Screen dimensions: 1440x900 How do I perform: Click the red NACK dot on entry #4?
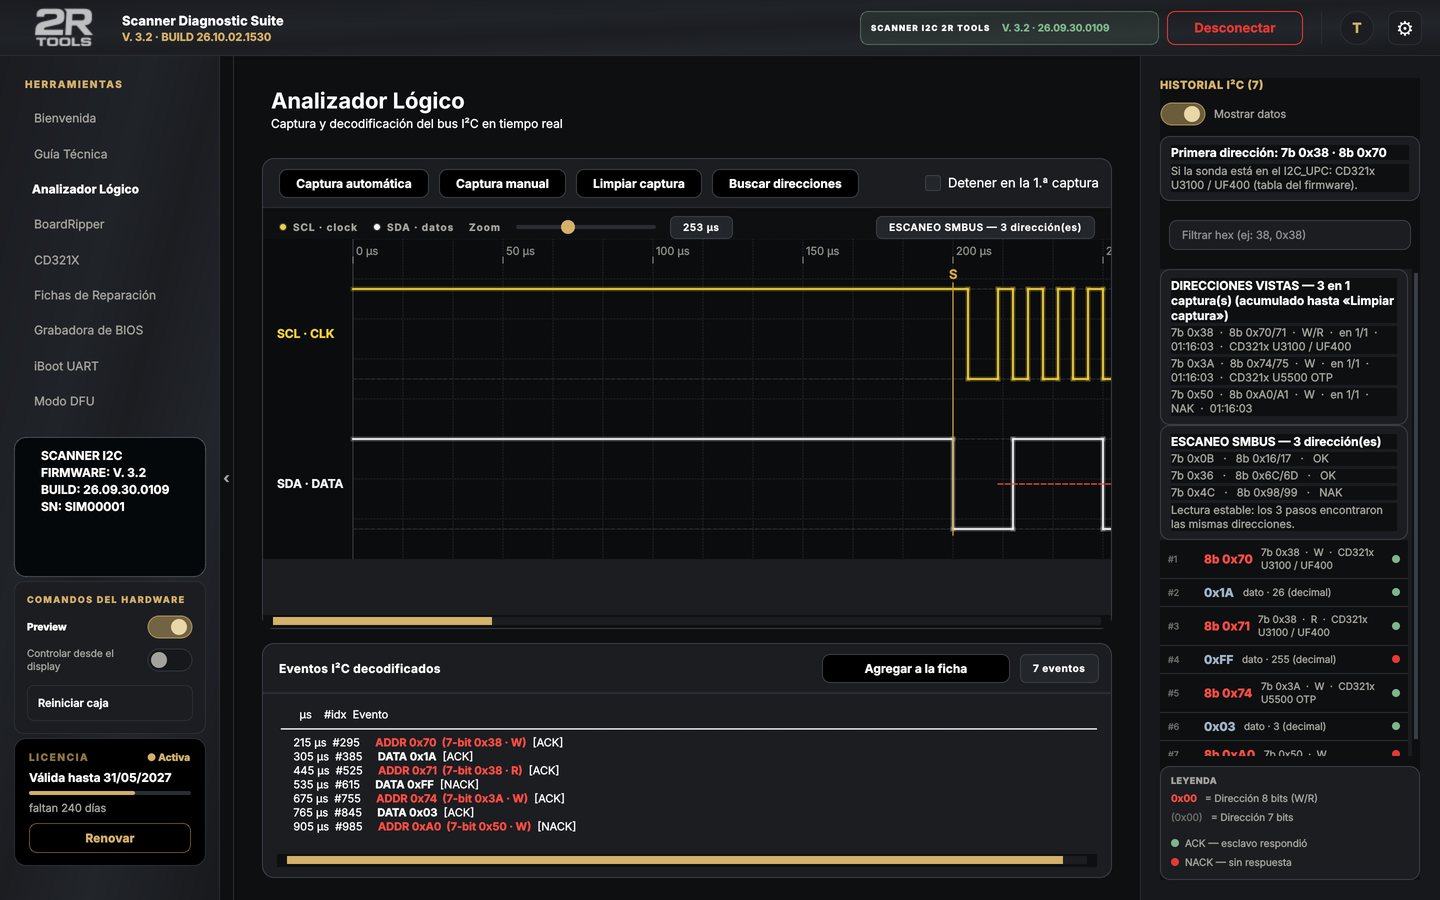1396,659
